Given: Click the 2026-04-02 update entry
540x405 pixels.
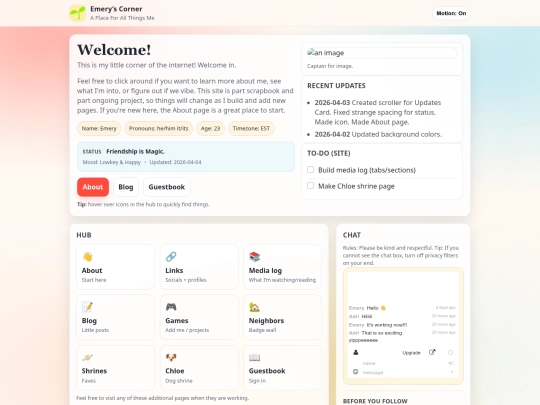Looking at the screenshot, I should (x=378, y=134).
